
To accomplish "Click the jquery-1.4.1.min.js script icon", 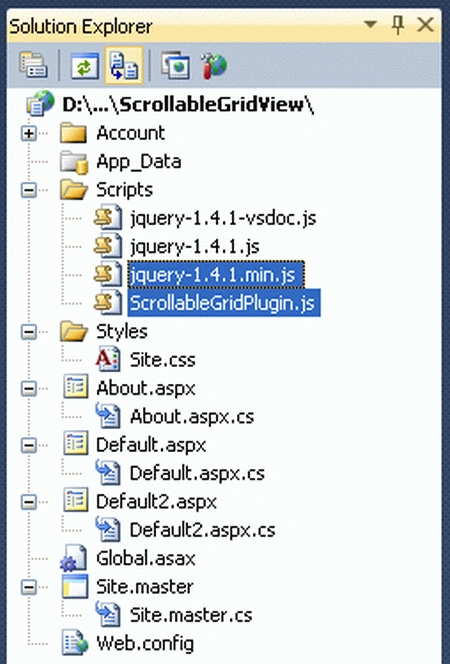I will tap(108, 274).
